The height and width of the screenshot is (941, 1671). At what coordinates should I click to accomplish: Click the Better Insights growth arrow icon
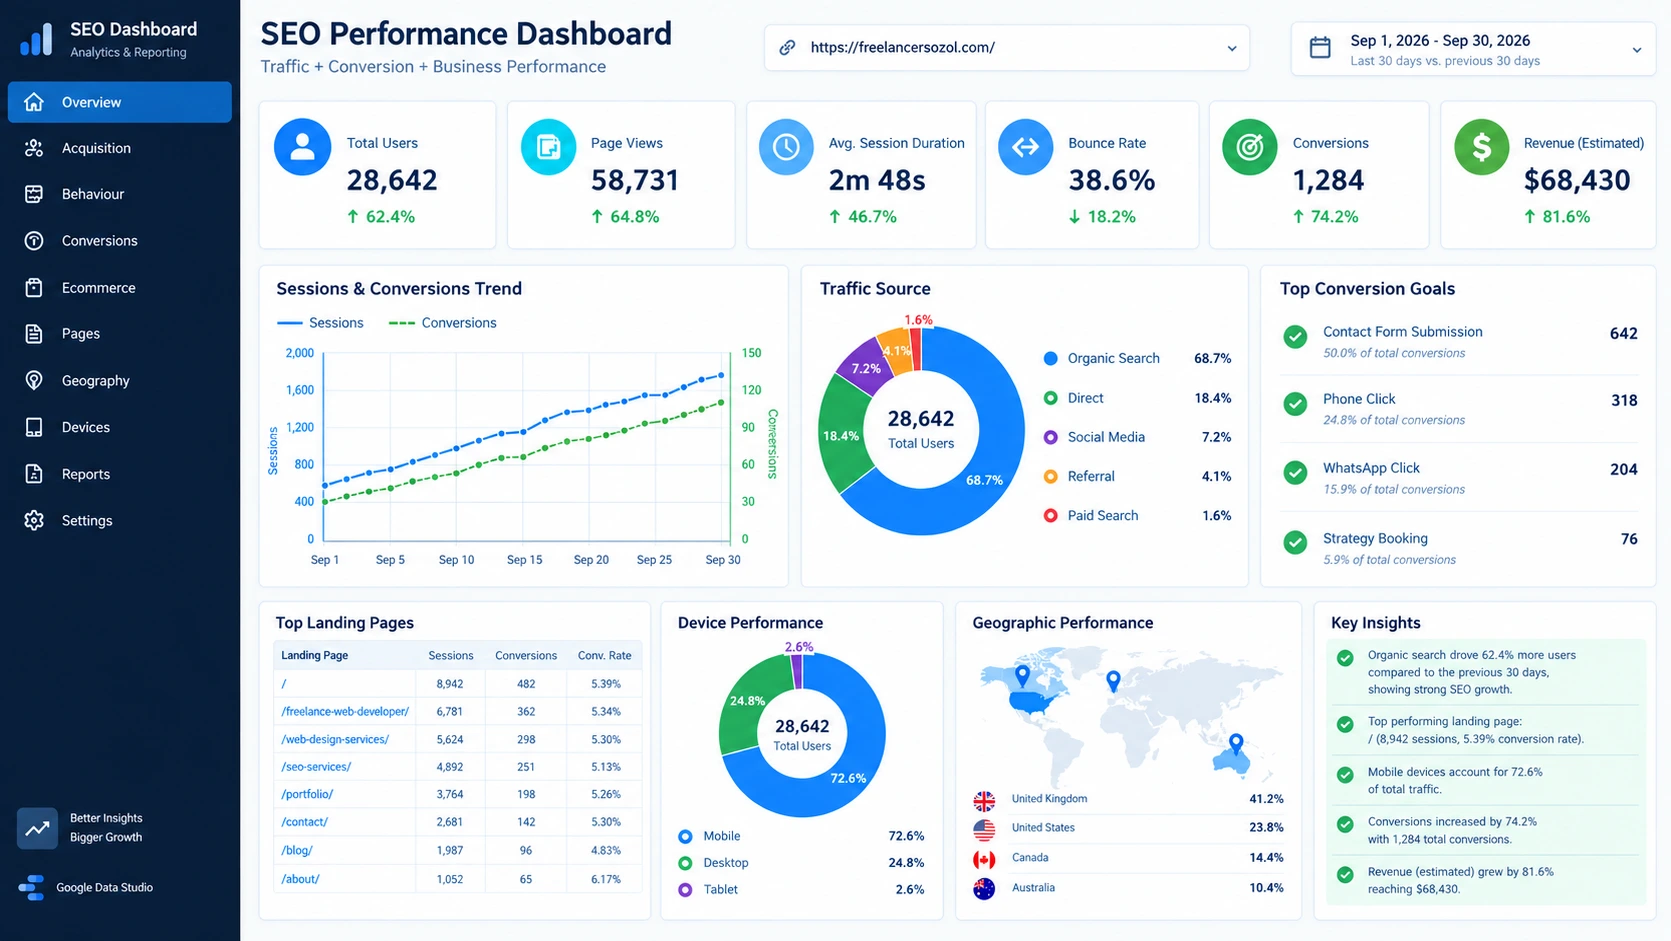tap(37, 828)
